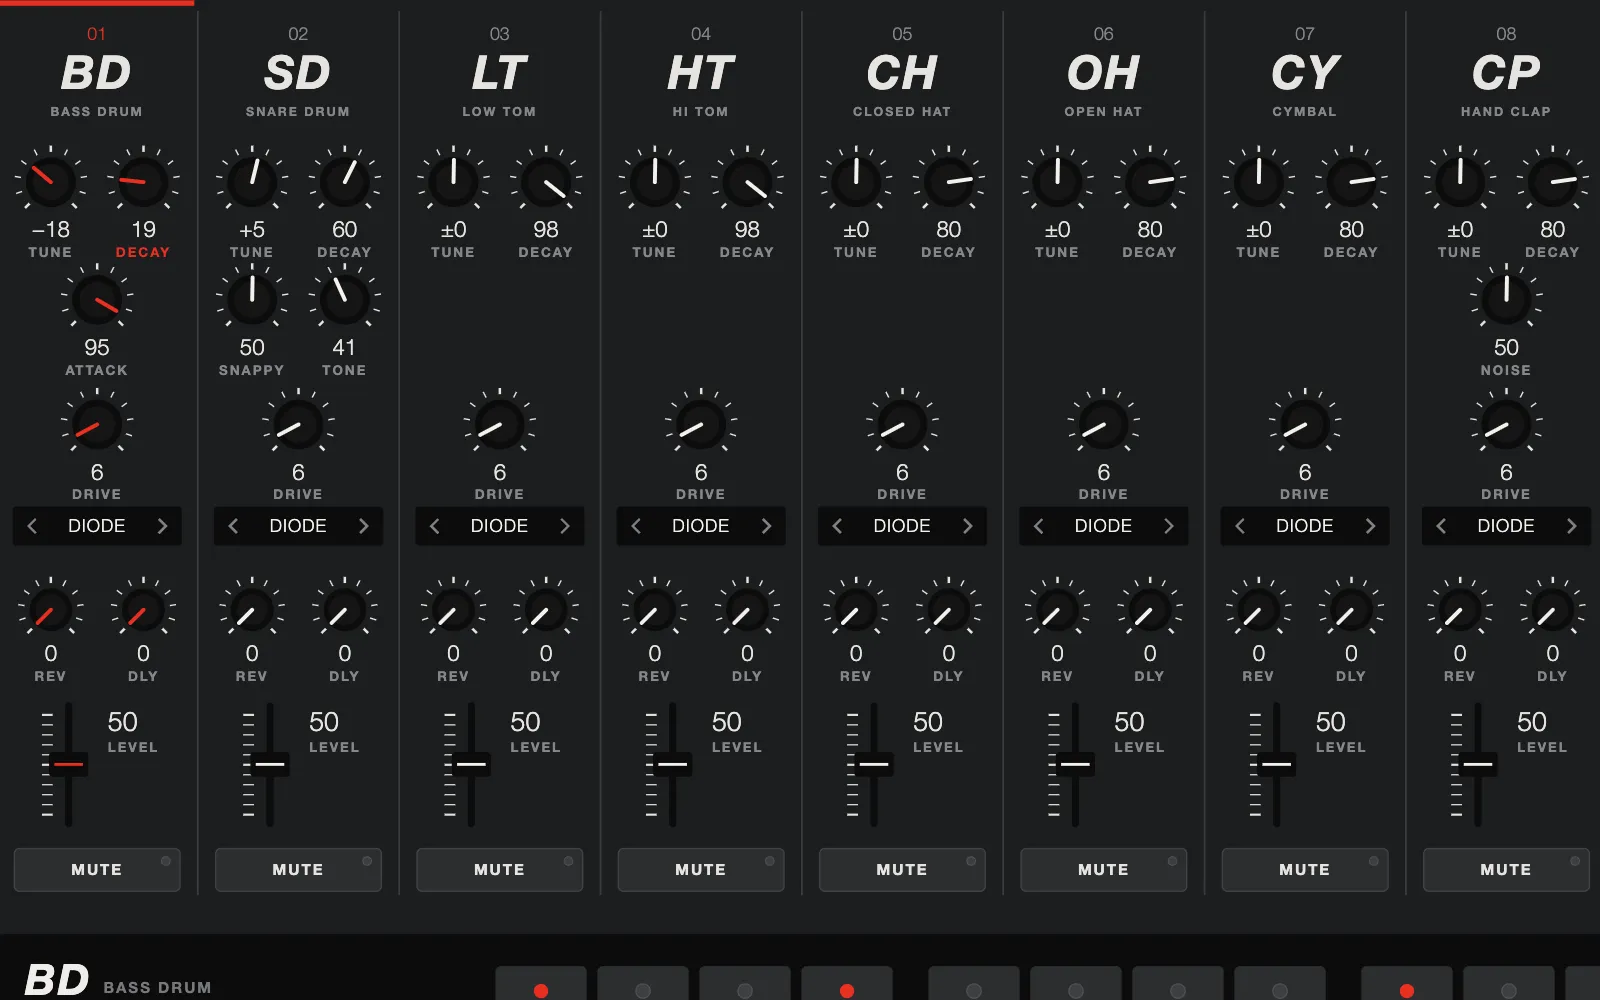Previous drive type arrow on CP channel
The height and width of the screenshot is (1000, 1600).
(1441, 526)
